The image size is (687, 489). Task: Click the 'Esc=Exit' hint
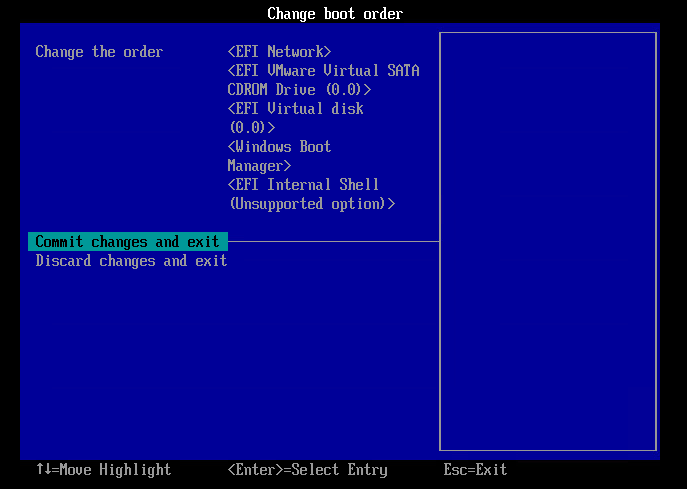475,470
